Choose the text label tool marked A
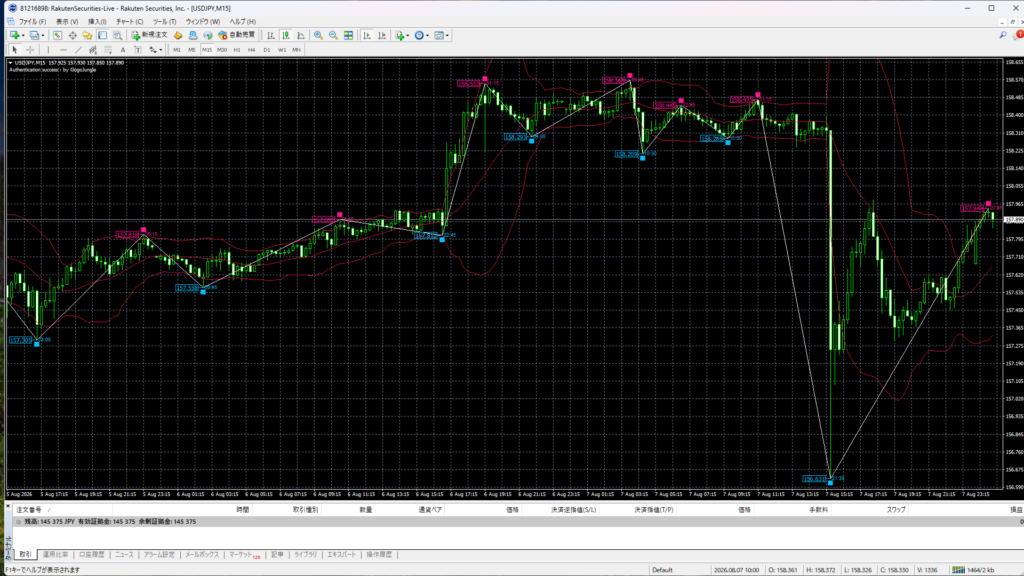 coord(123,50)
